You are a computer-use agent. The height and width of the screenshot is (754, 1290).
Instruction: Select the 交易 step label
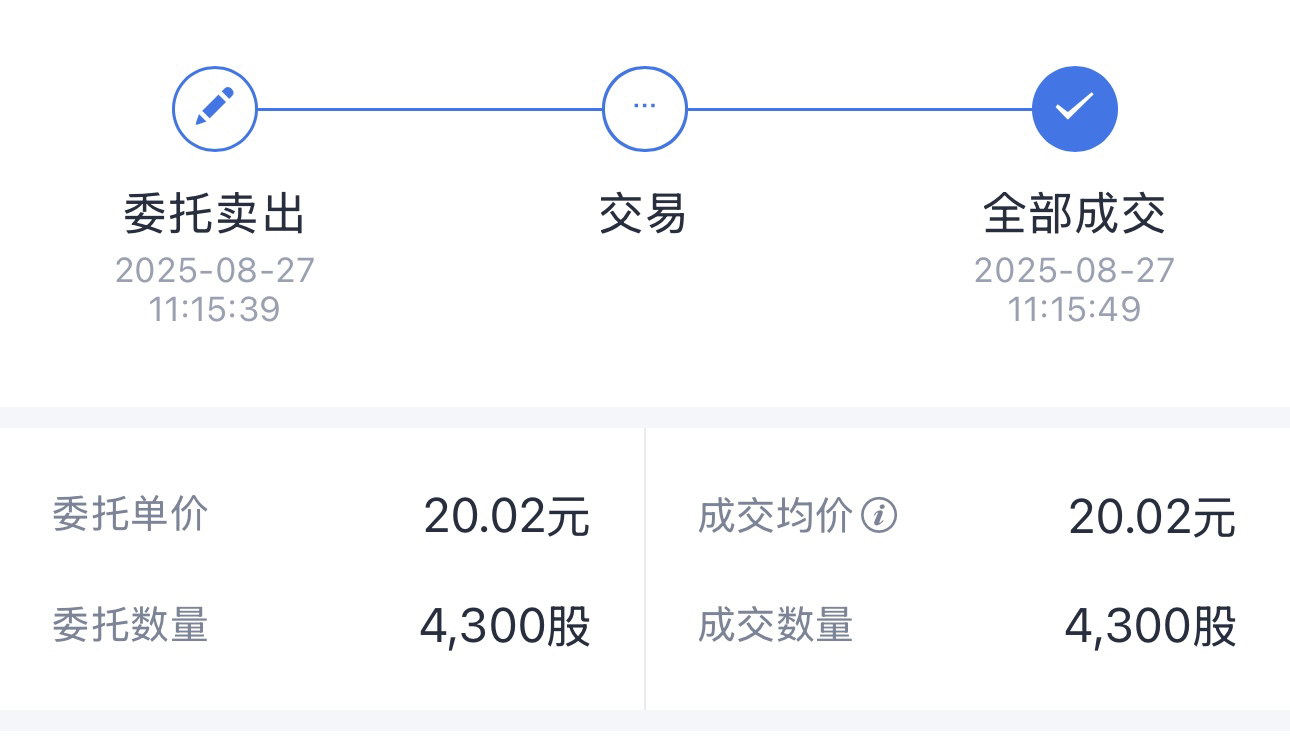click(x=644, y=214)
